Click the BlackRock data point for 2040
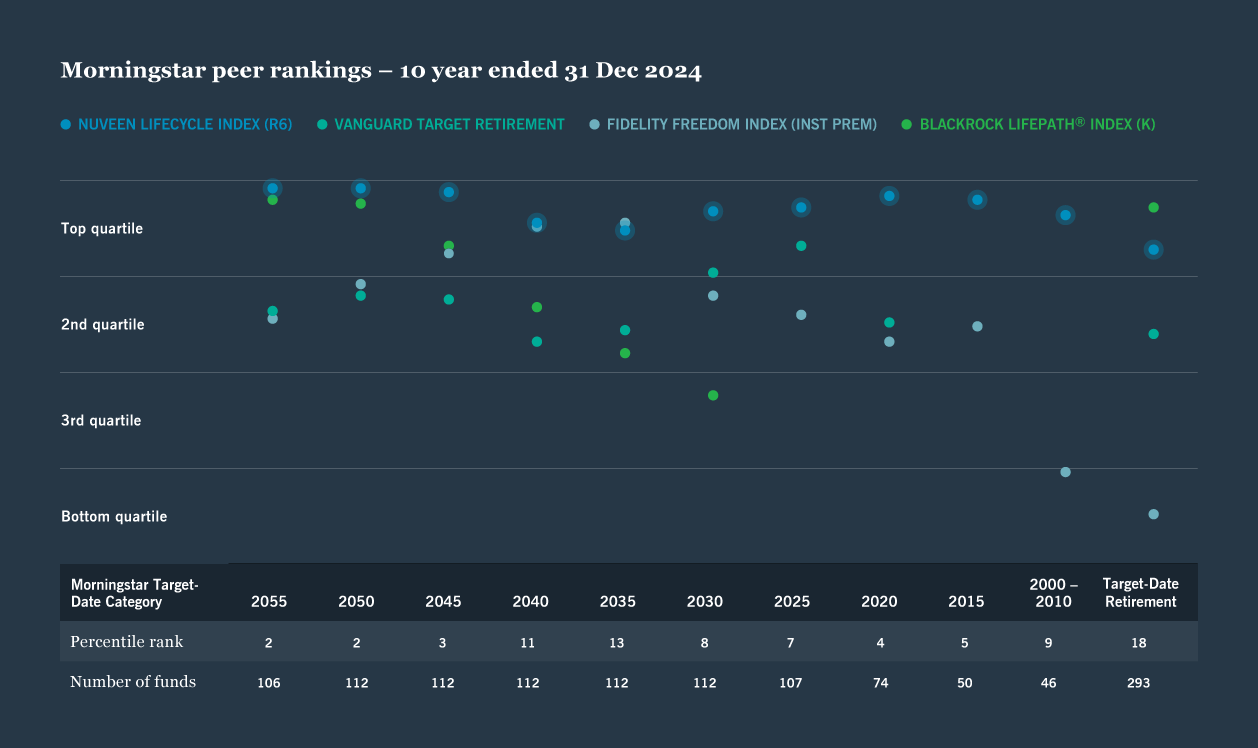This screenshot has height=748, width=1258. click(x=537, y=307)
